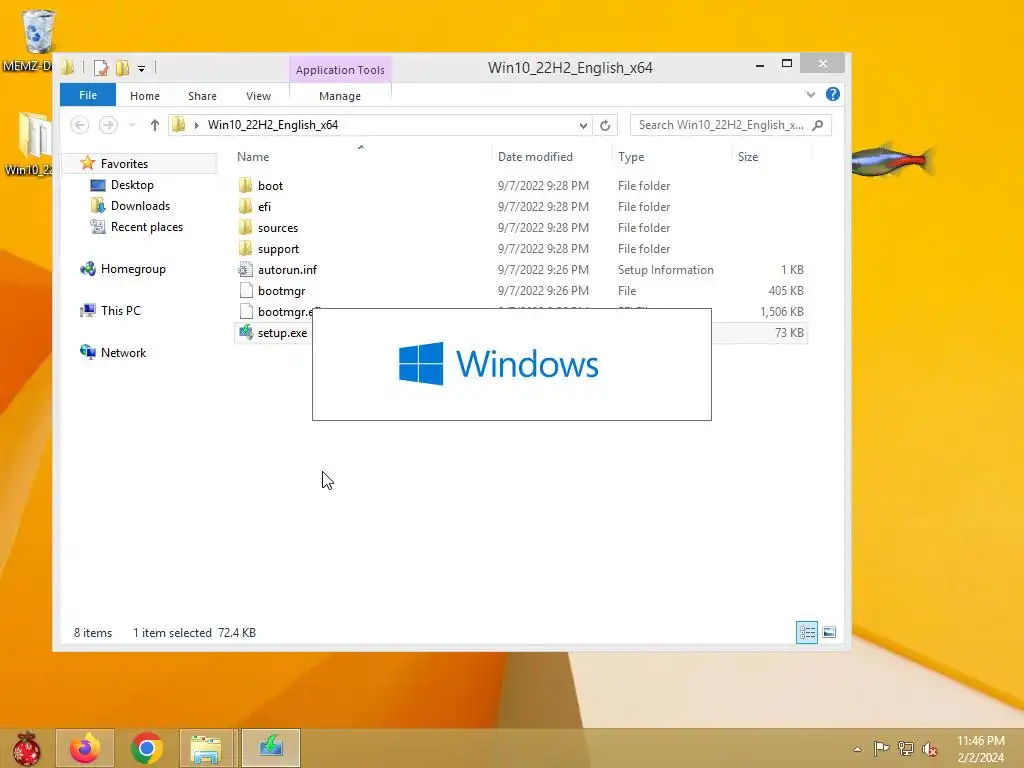Switch to Details view in status bar
This screenshot has width=1024, height=768.
click(807, 632)
